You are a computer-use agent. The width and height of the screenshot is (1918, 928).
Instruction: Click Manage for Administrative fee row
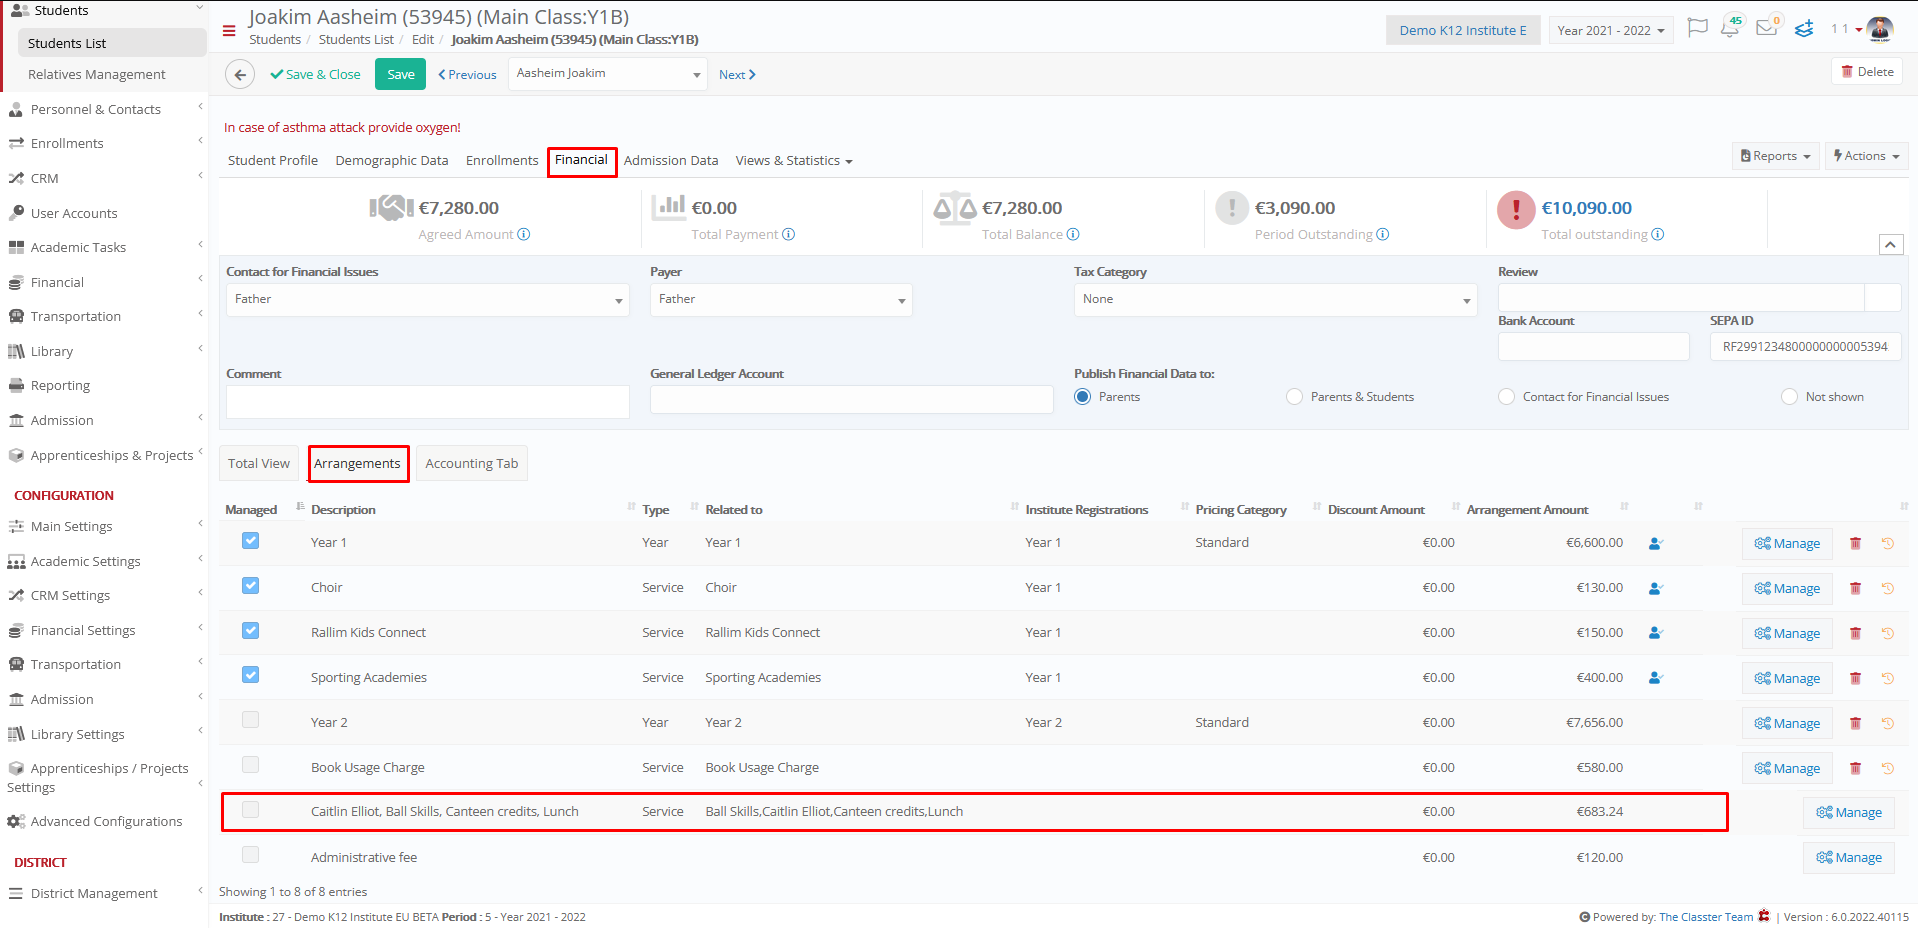pyautogui.click(x=1849, y=858)
